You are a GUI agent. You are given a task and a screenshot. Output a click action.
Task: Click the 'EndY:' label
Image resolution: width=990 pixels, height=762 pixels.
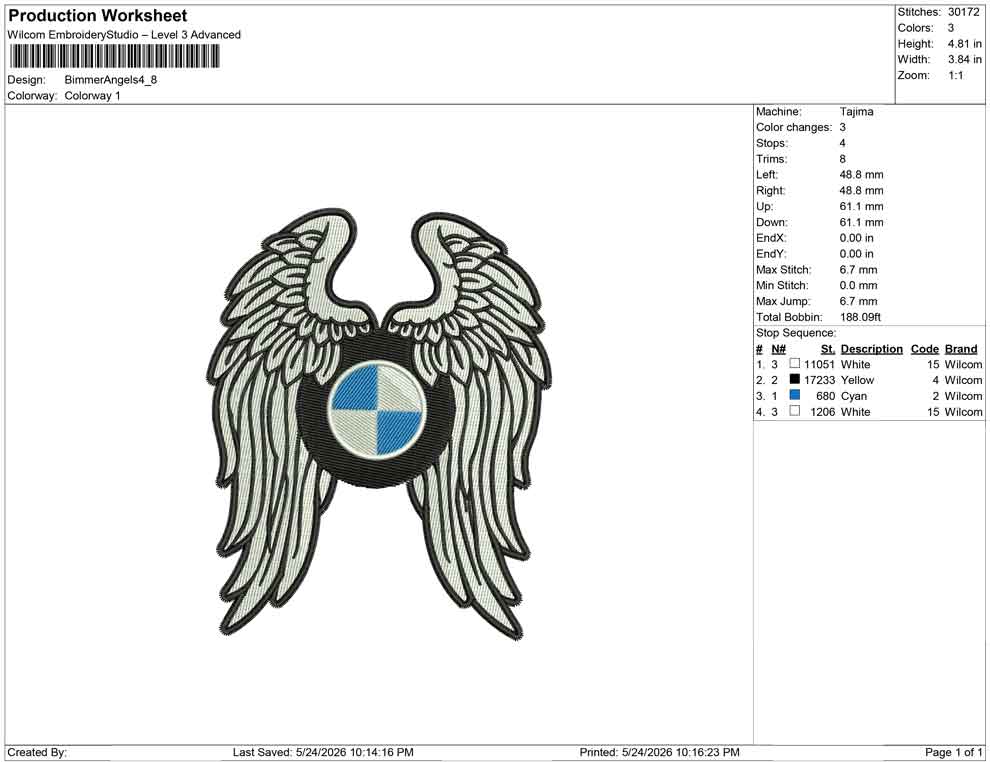(x=771, y=254)
